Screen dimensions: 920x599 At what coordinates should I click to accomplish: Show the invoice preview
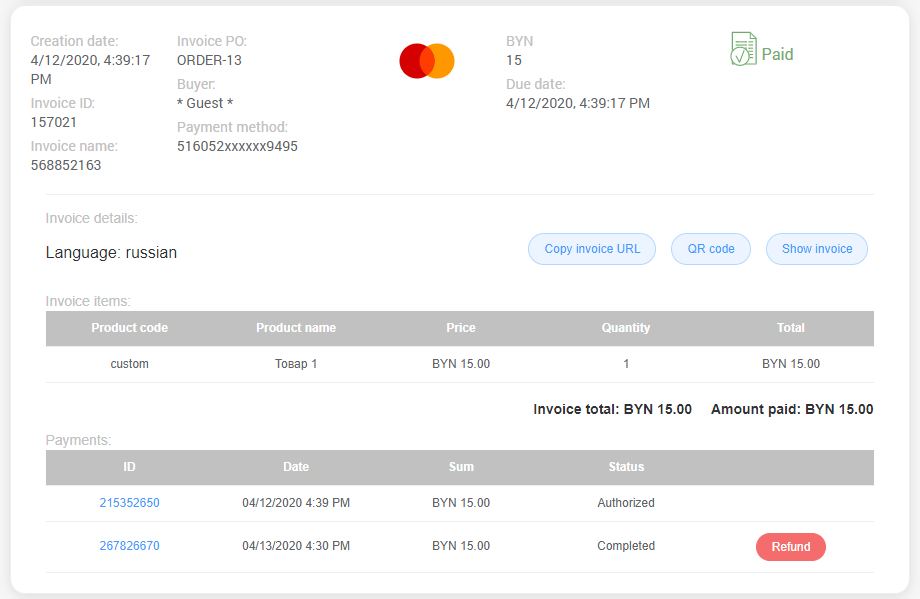(816, 248)
